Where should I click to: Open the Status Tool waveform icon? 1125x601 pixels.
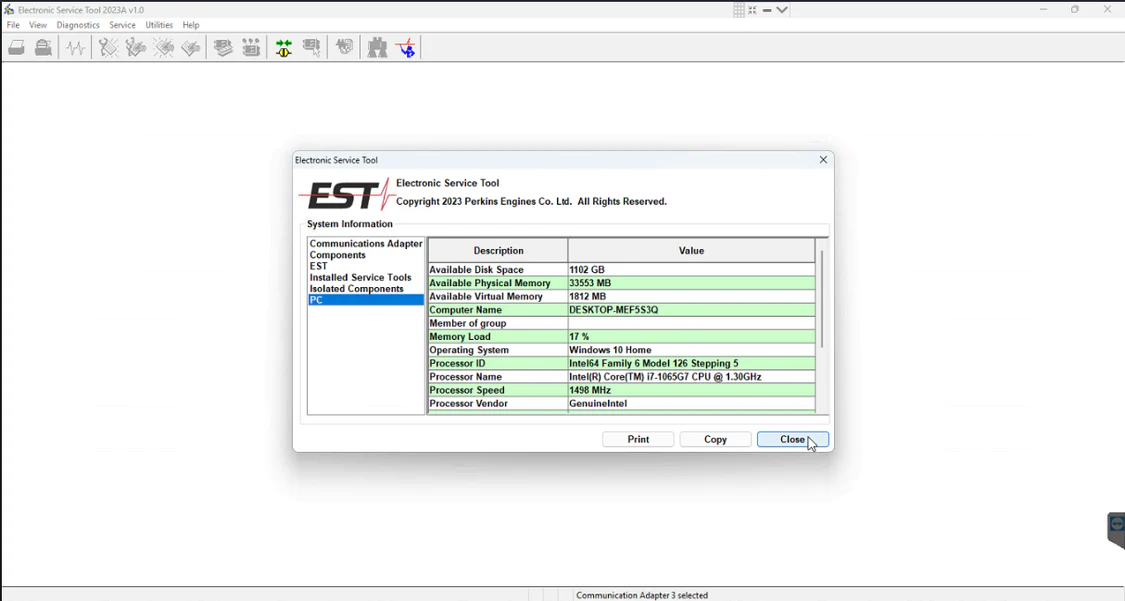coord(76,48)
